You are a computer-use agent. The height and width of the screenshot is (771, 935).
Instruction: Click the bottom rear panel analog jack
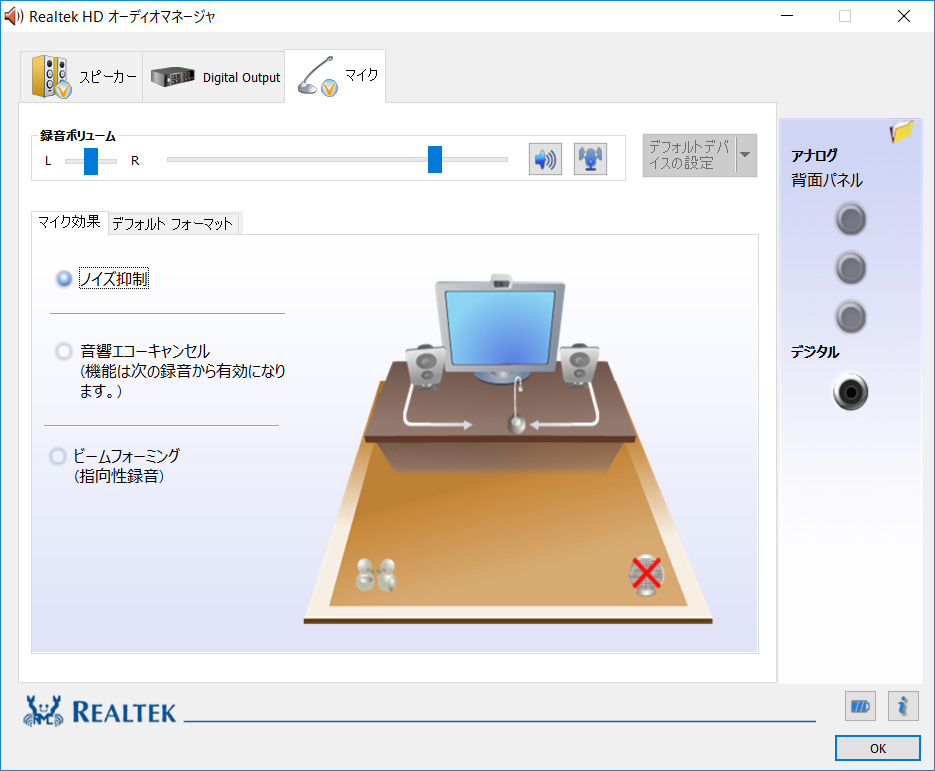[850, 317]
